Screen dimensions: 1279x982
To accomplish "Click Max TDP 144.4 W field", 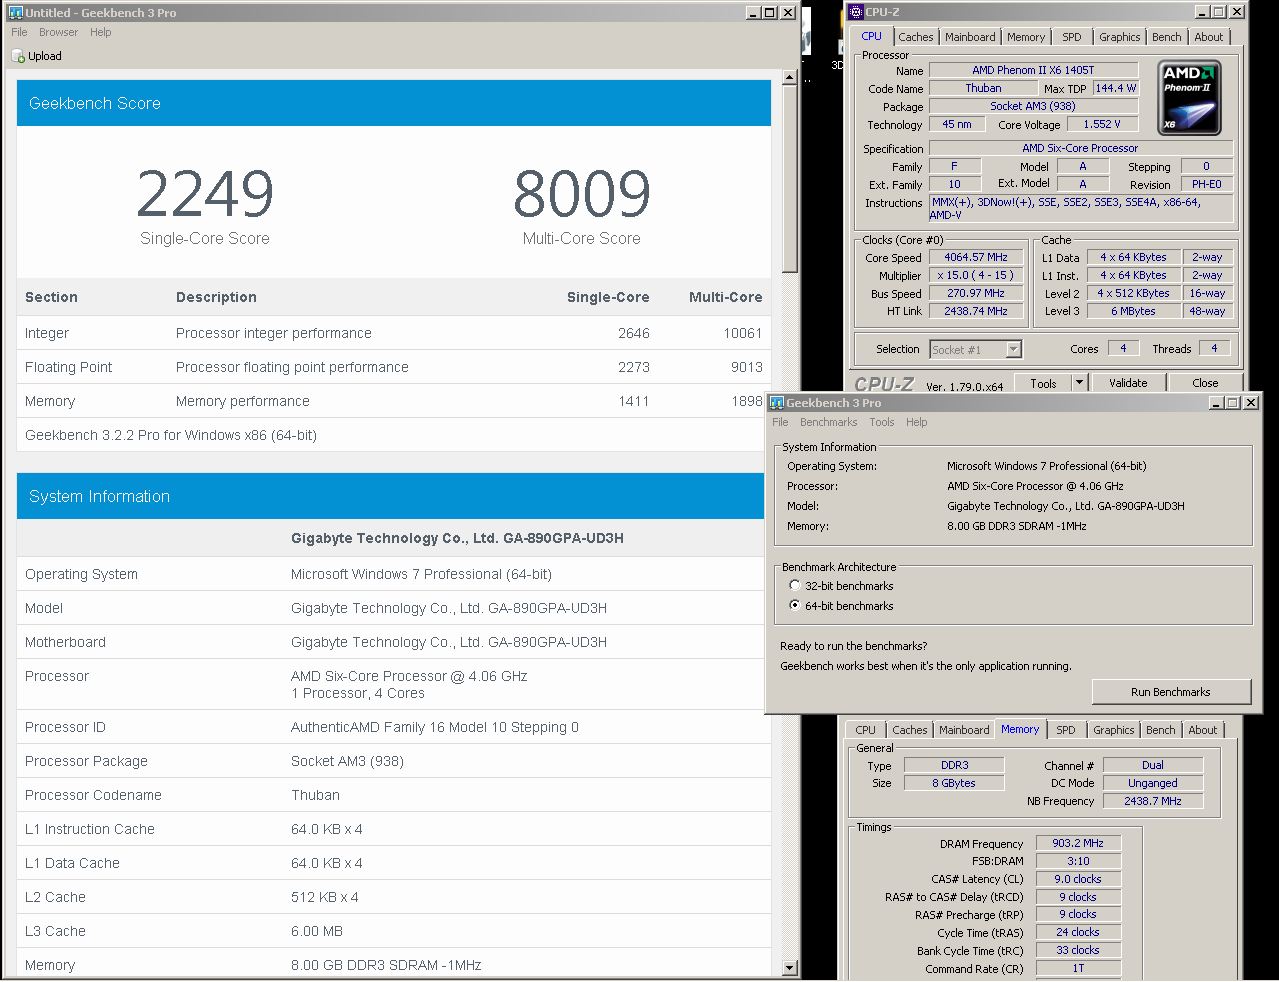I will 1115,88.
